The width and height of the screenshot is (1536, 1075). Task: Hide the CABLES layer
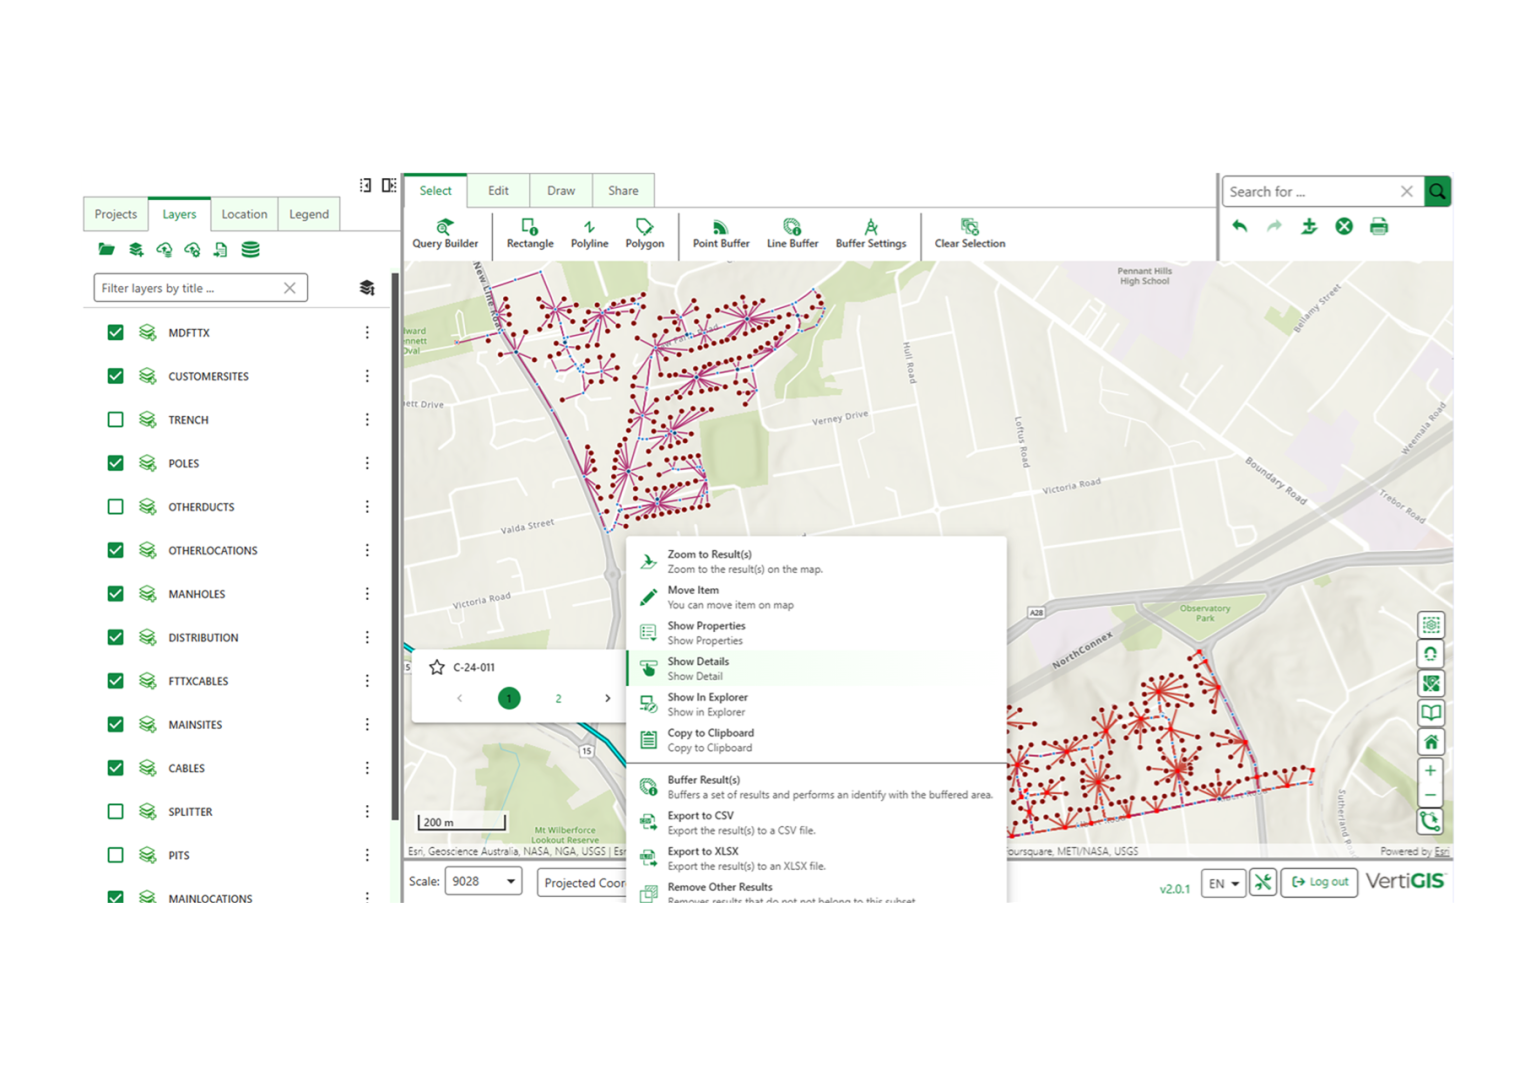click(116, 768)
